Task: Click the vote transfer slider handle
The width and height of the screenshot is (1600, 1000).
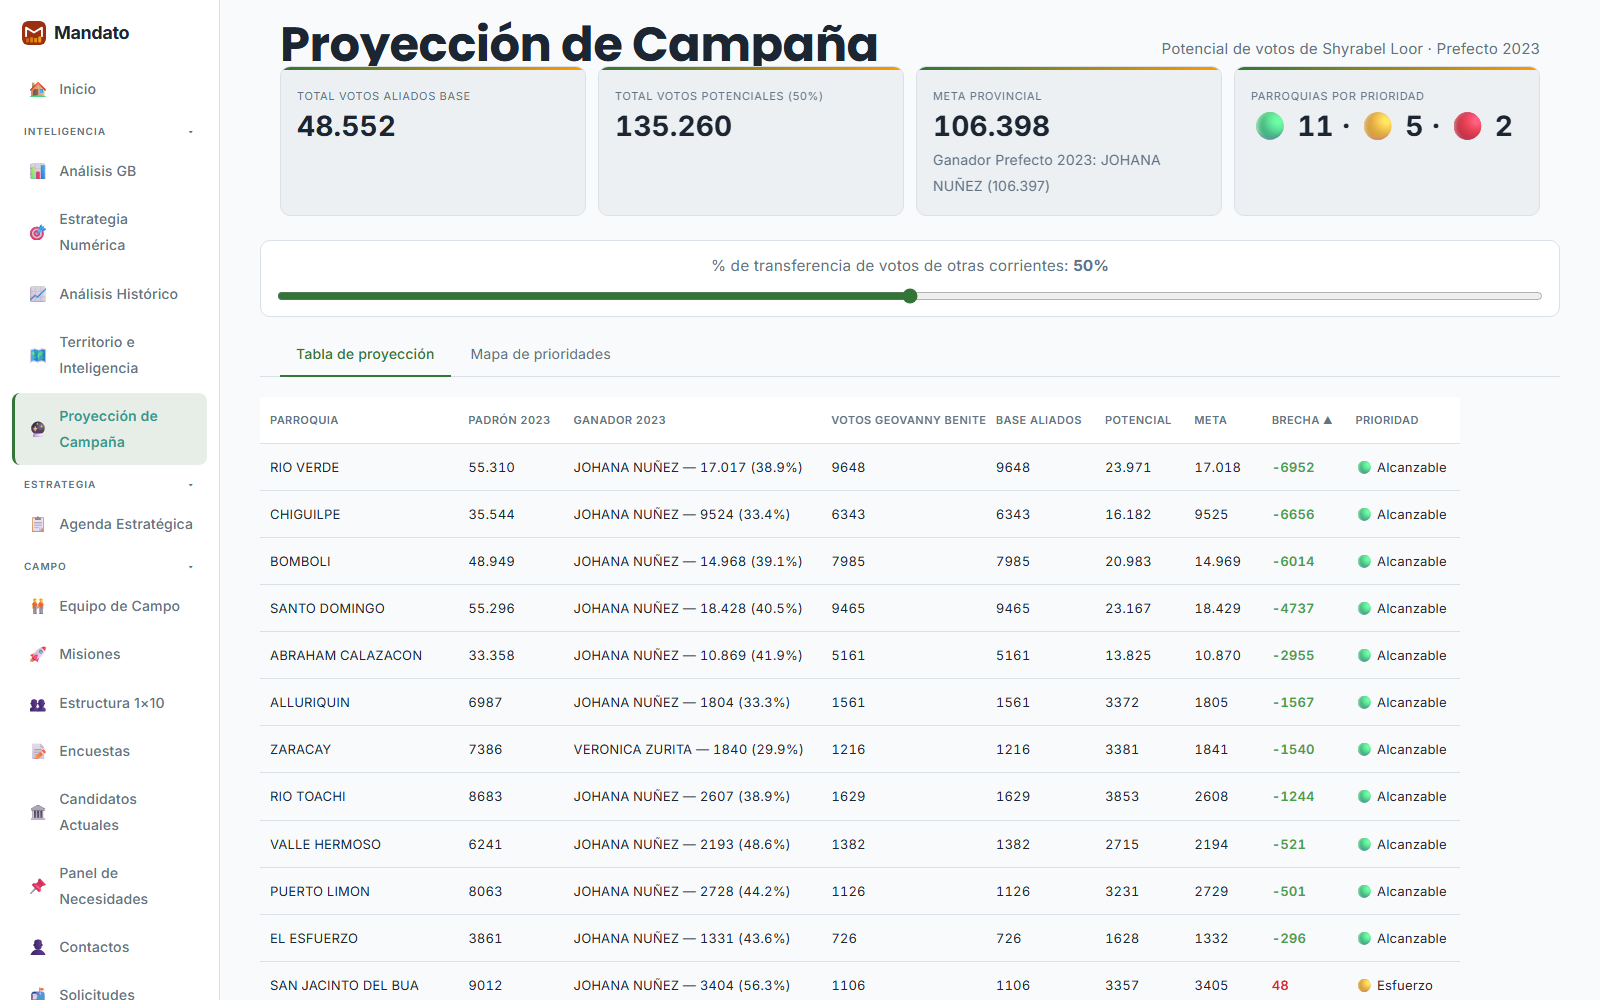Action: pos(910,296)
